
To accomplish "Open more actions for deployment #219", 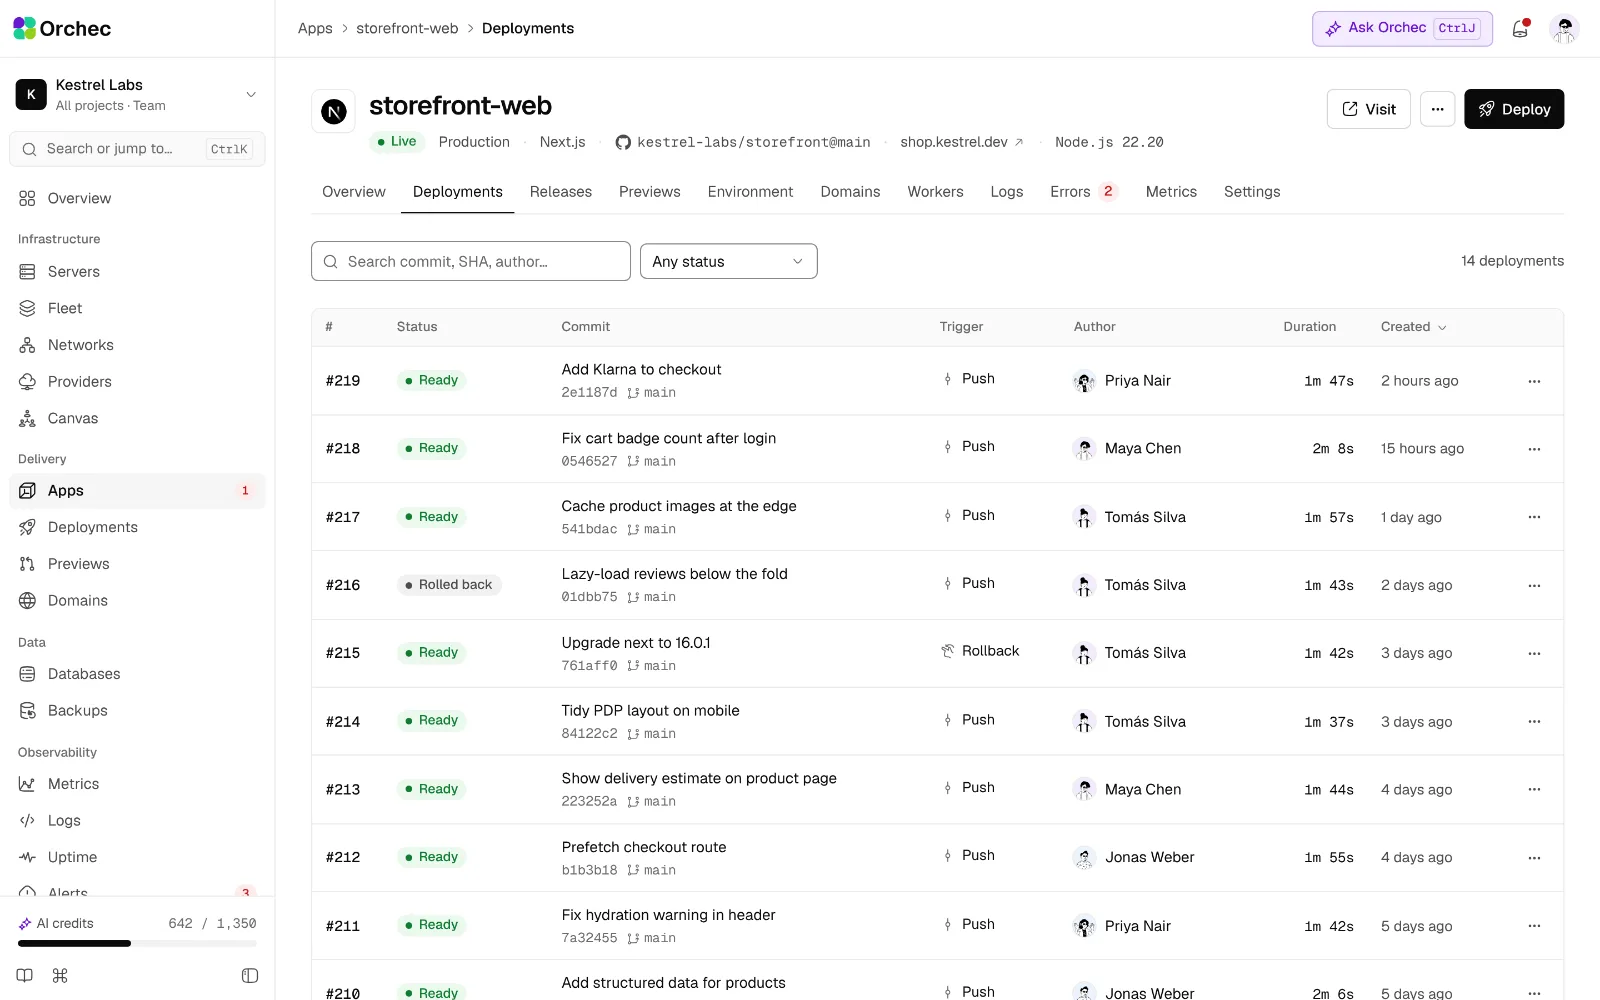I will click(1534, 381).
